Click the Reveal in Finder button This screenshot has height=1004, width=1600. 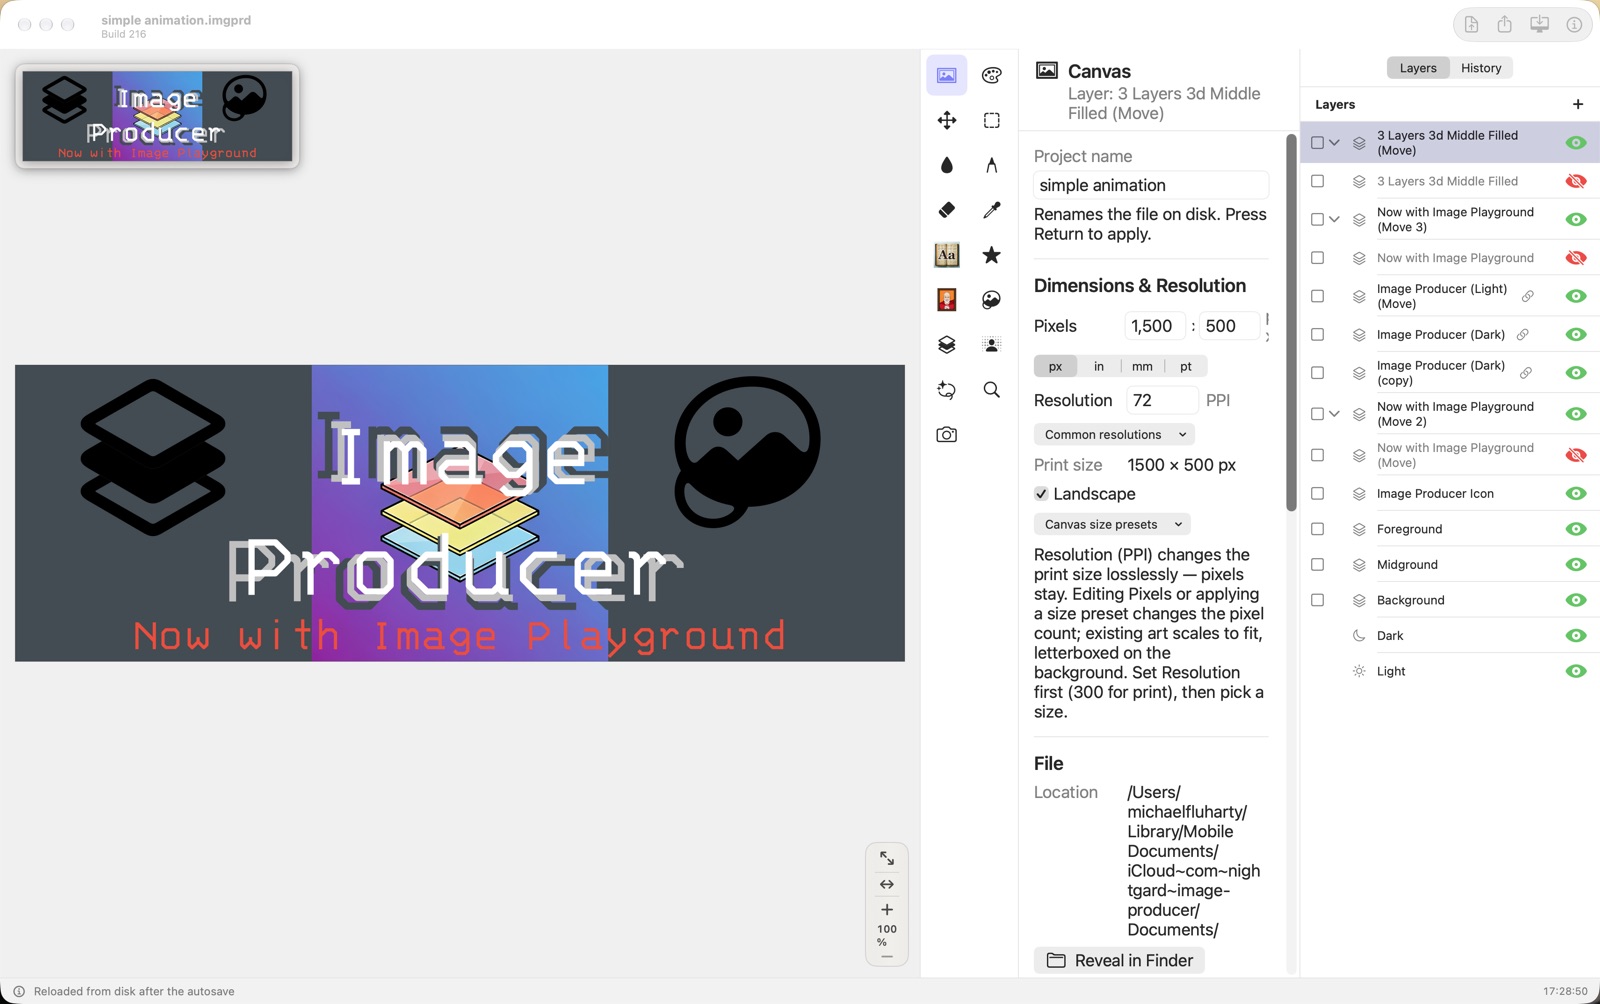pos(1119,960)
